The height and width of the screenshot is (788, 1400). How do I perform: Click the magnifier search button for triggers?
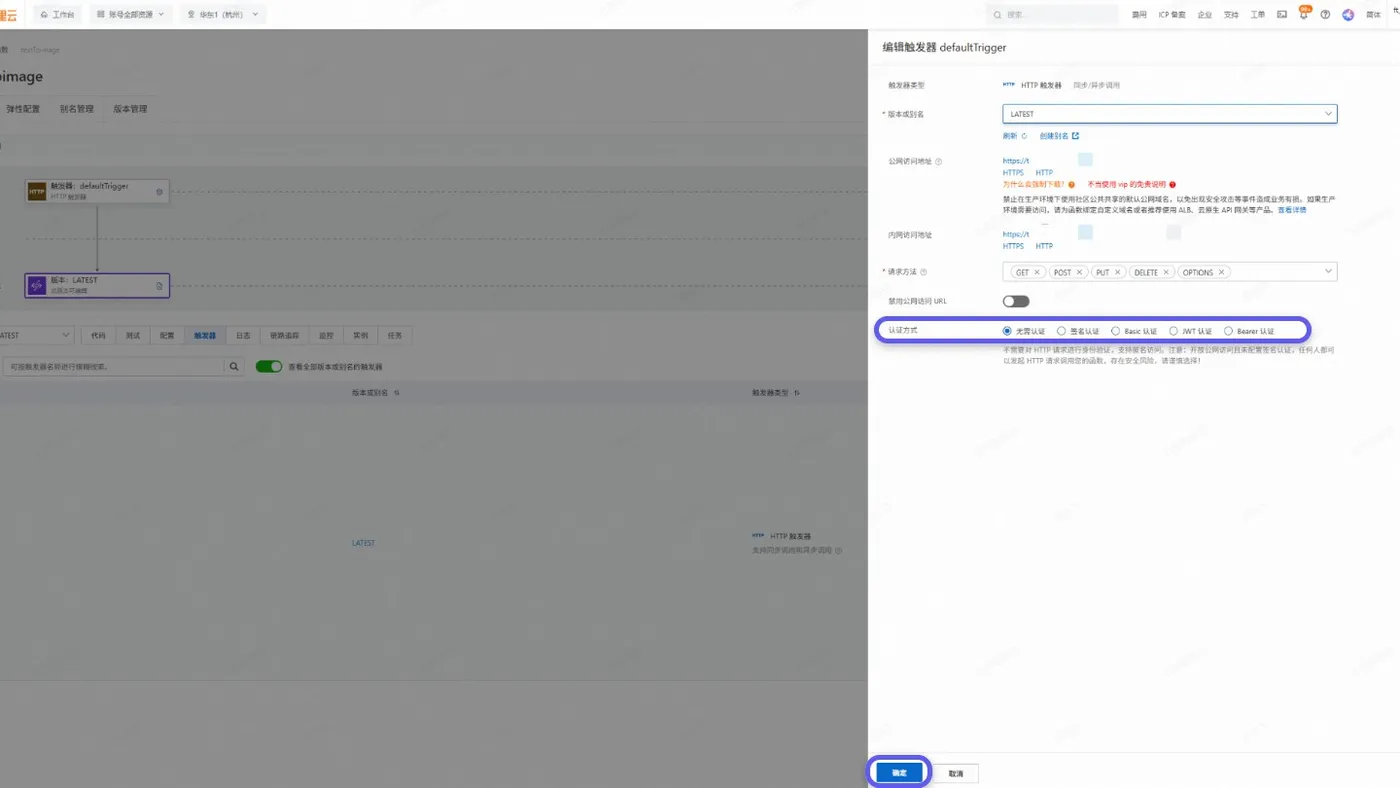[x=234, y=367]
